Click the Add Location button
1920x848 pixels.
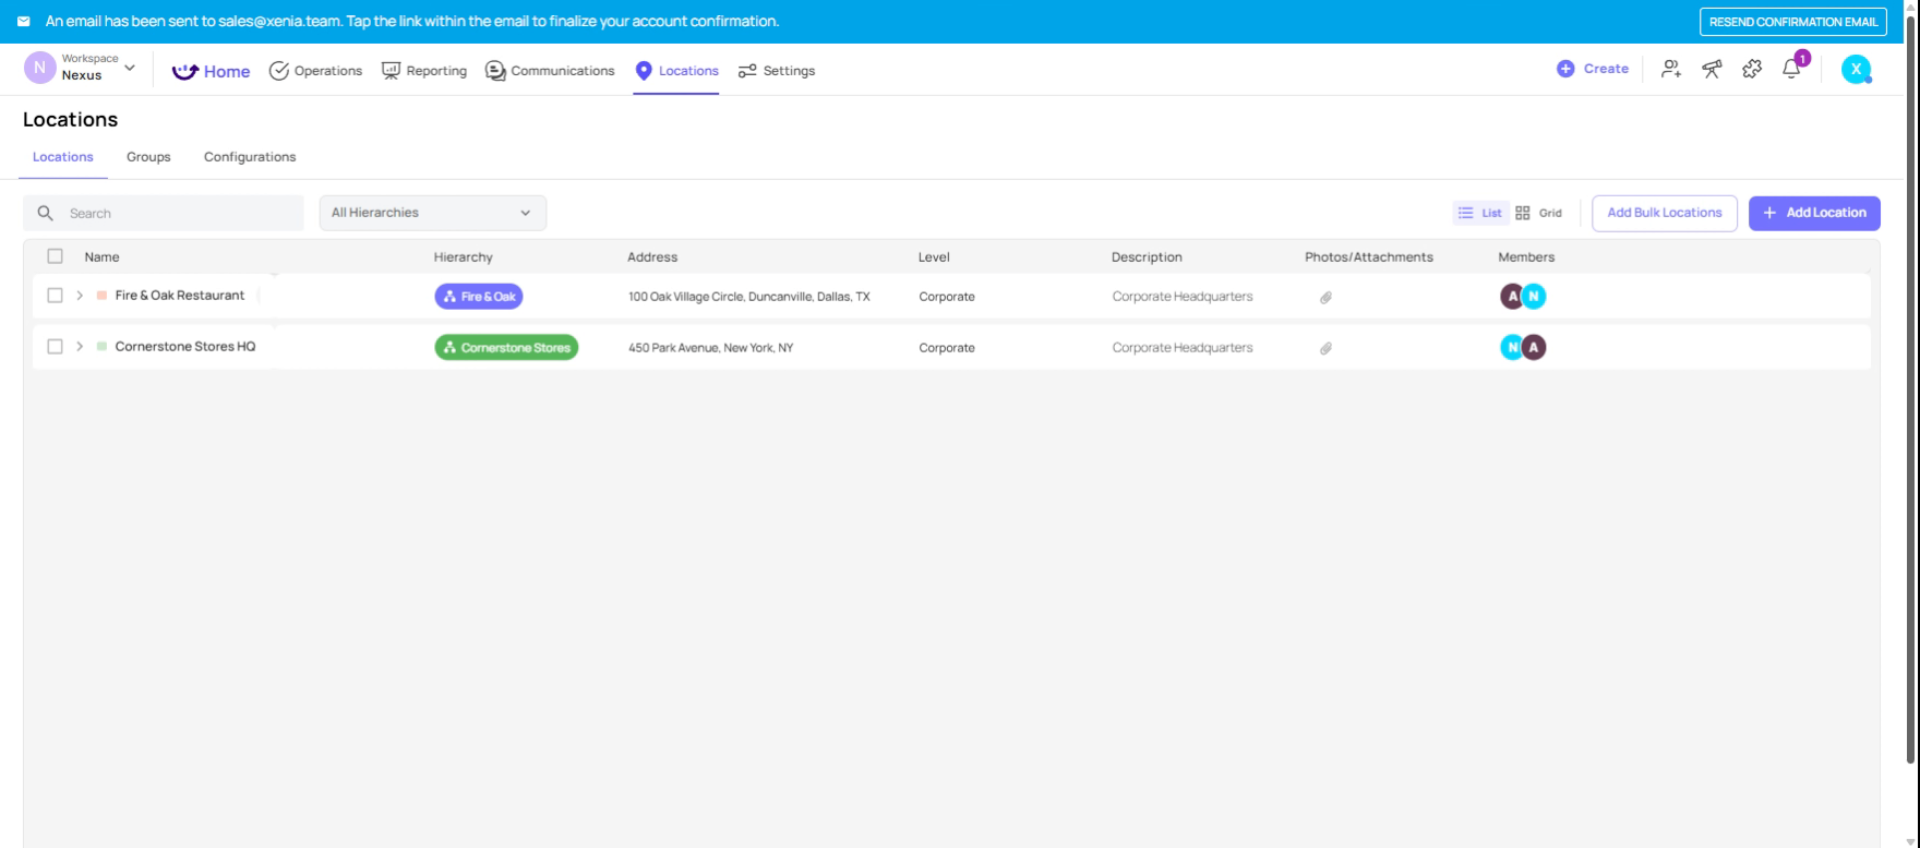click(1814, 213)
